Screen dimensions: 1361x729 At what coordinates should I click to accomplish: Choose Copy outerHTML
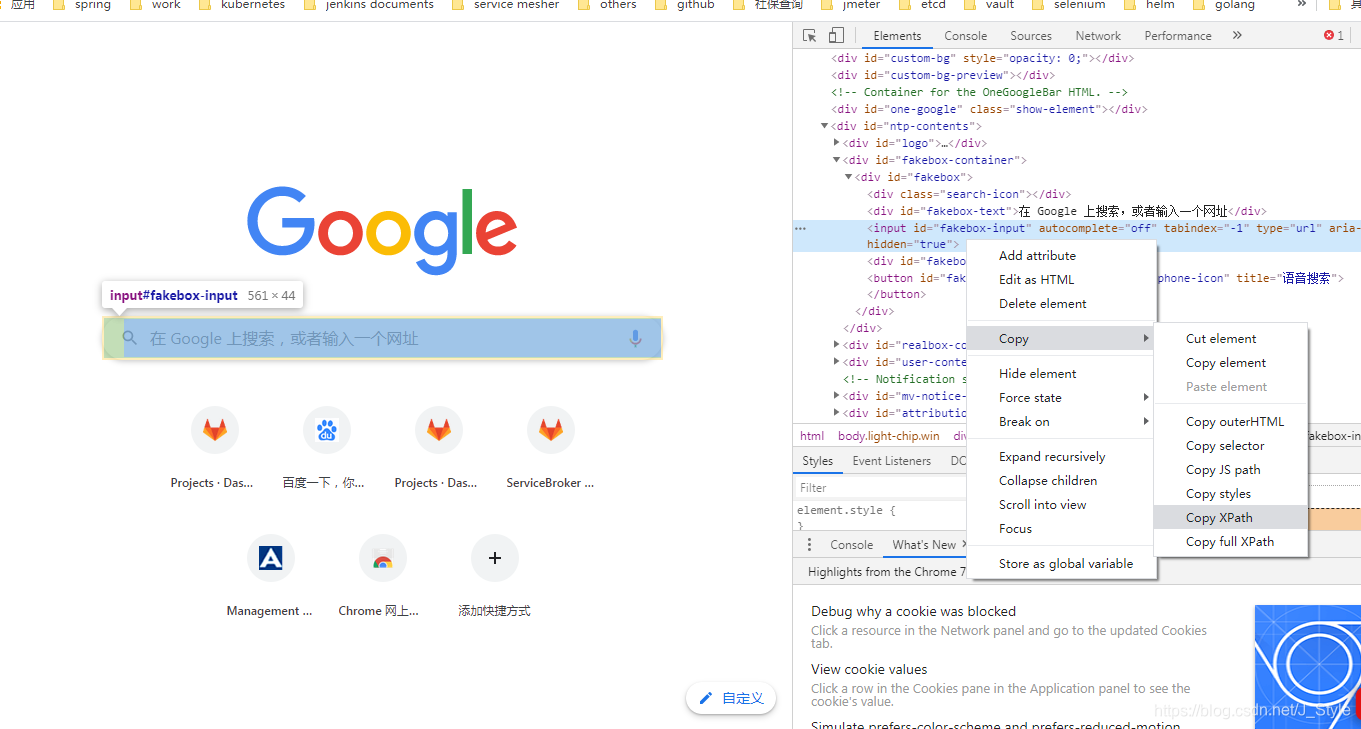coord(1230,422)
